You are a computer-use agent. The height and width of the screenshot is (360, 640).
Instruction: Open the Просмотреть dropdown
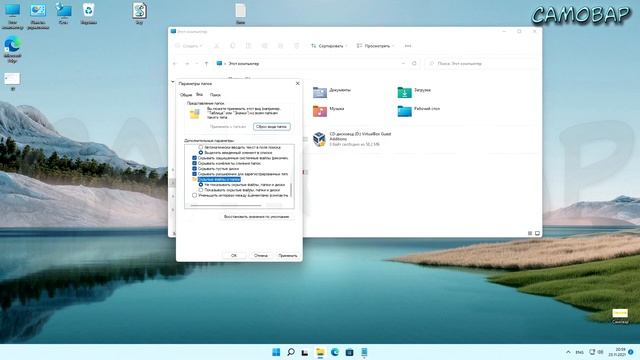375,46
